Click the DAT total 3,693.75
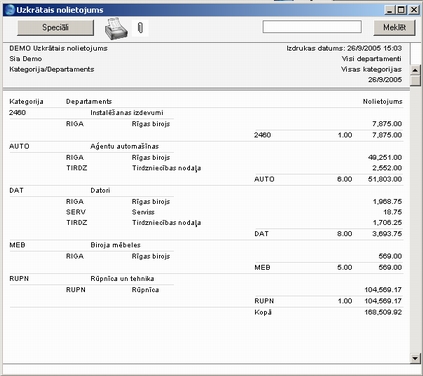 tap(387, 234)
